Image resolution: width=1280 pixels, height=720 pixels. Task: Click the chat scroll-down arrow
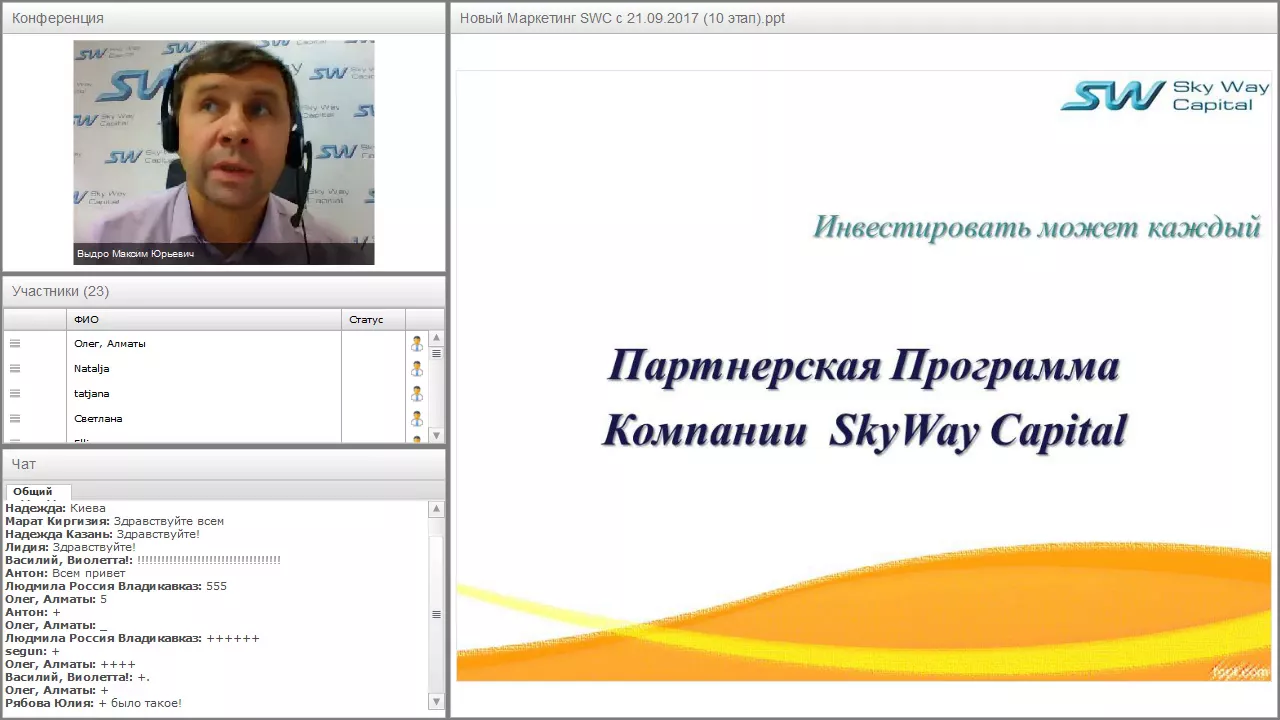coord(436,702)
